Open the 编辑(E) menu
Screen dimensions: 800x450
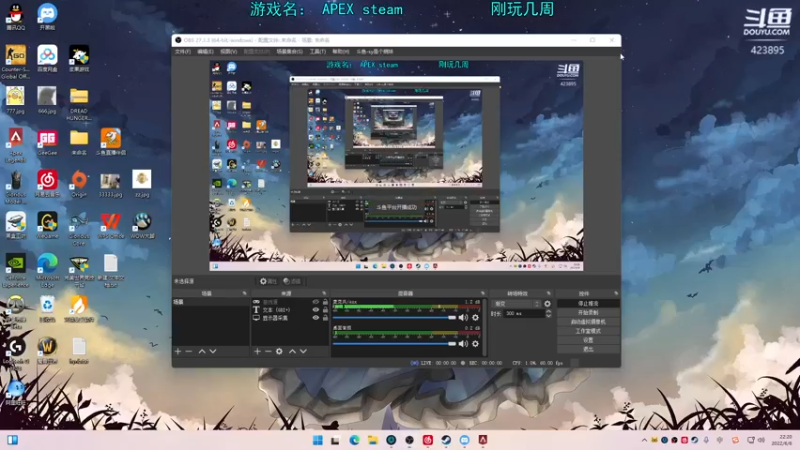click(205, 52)
